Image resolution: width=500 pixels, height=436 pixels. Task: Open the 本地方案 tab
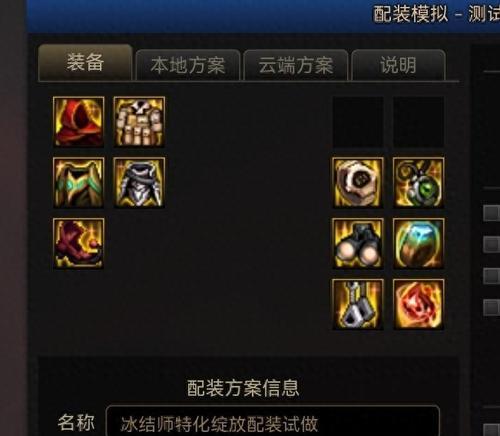pos(188,65)
